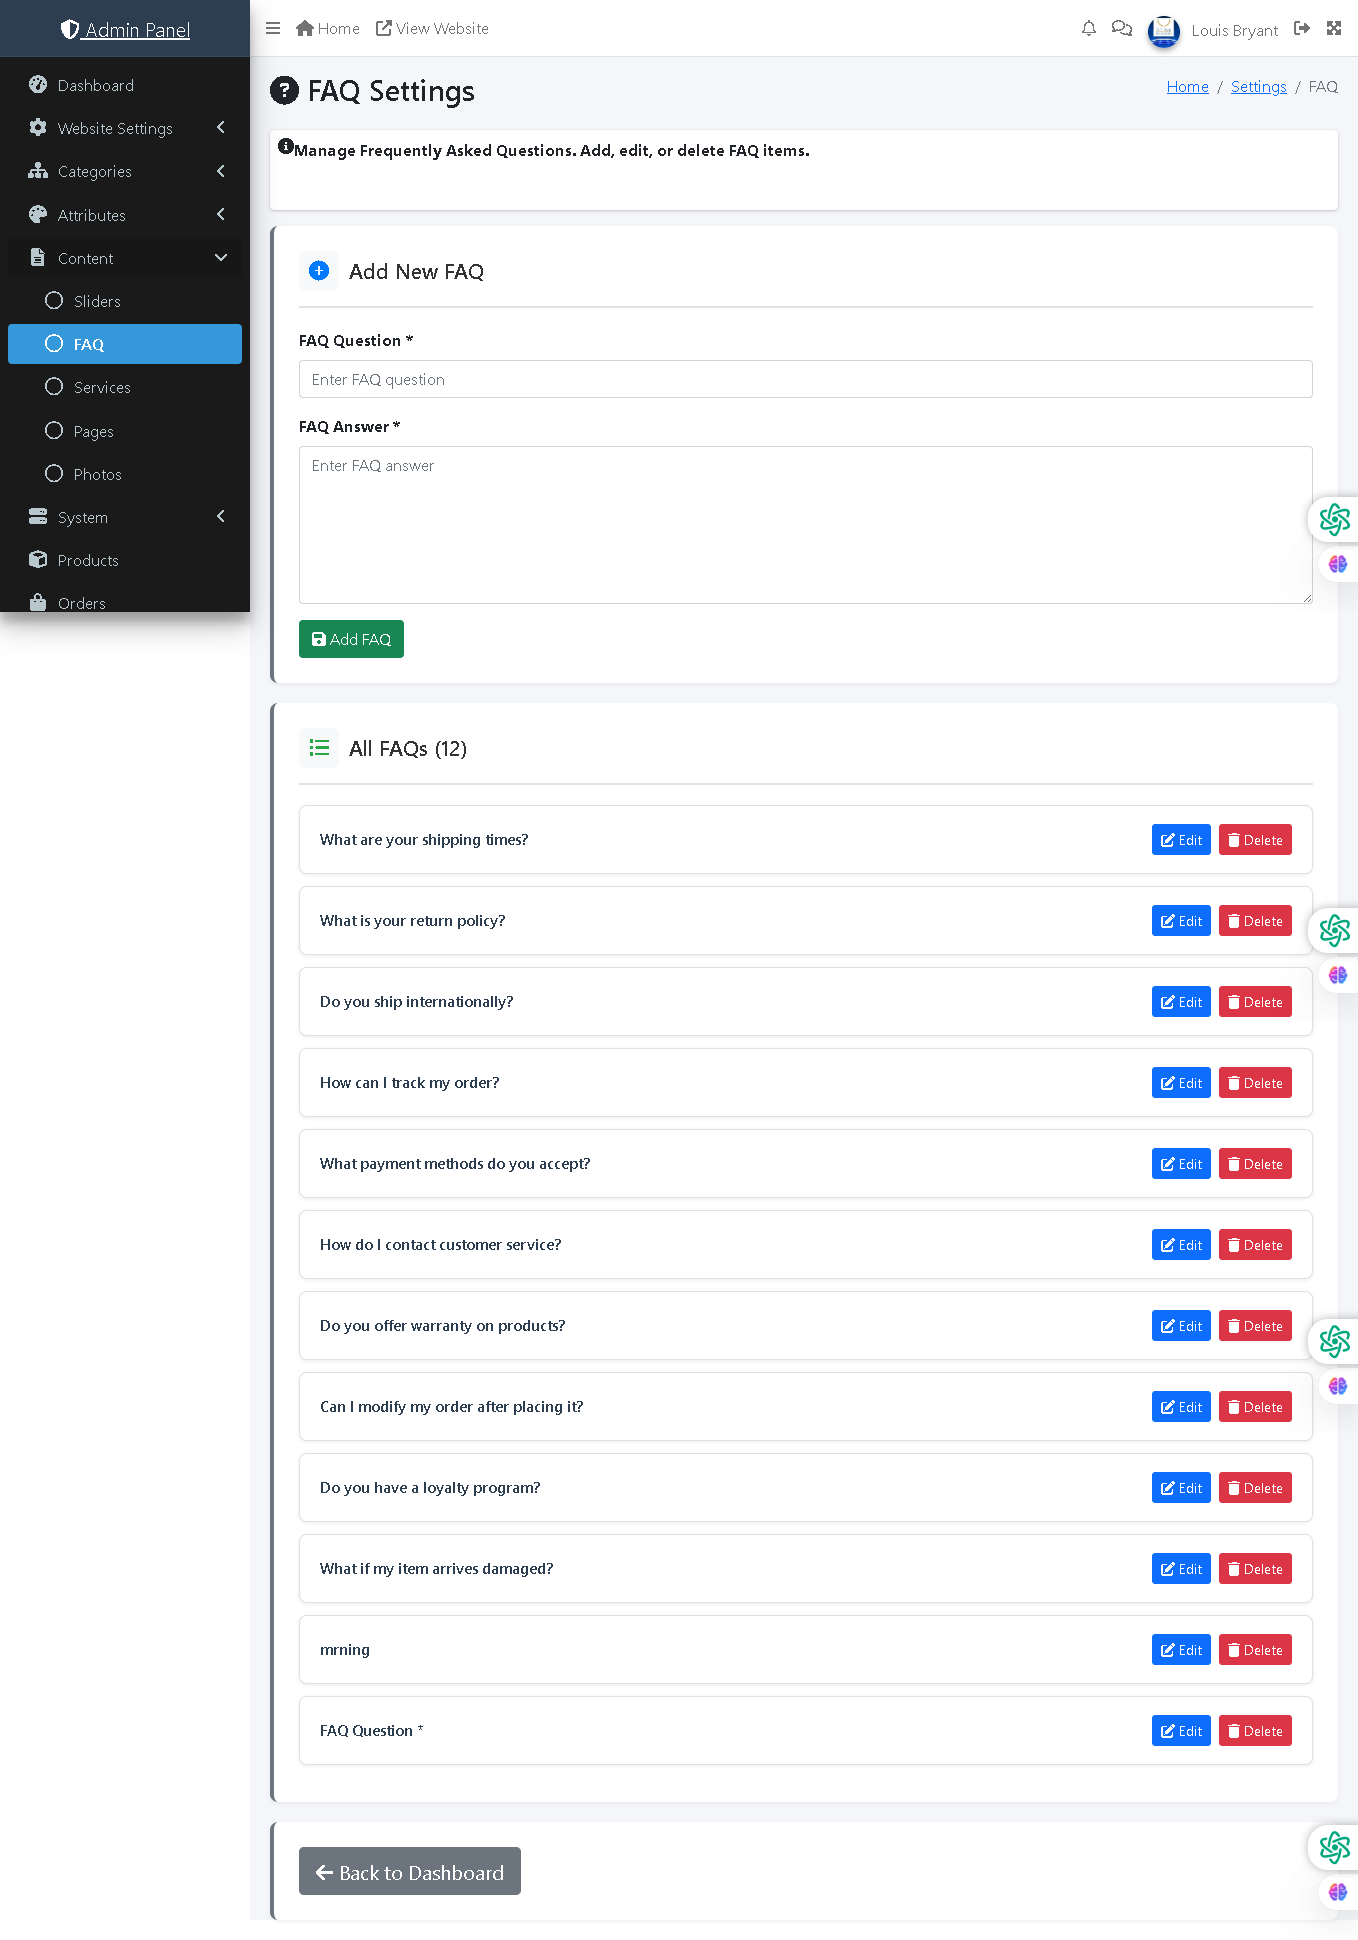Expand Categories submenu chevron
Viewport: 1358px width, 1940px height.
(220, 171)
